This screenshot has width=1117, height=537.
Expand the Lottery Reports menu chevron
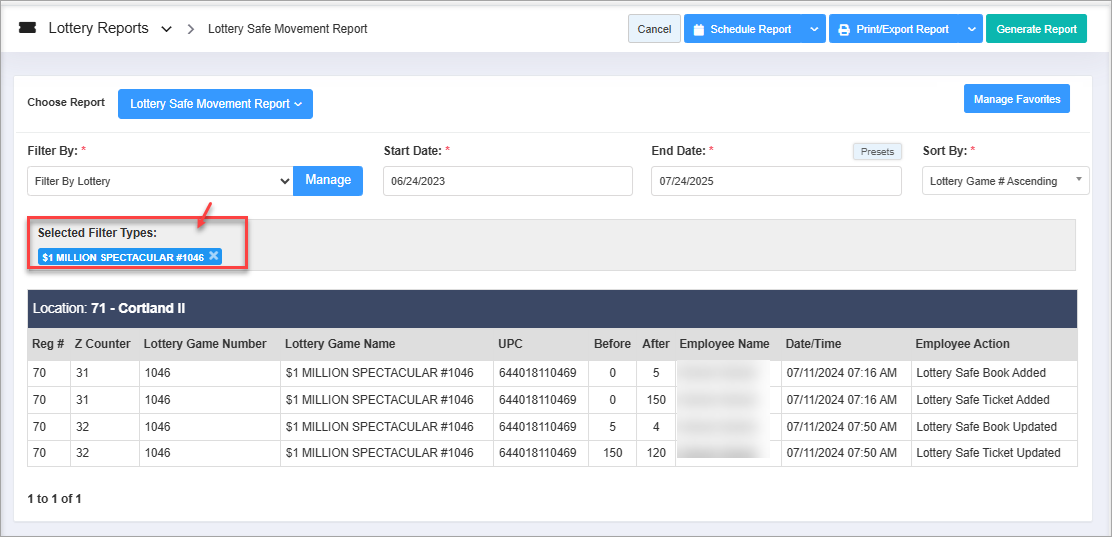[166, 29]
